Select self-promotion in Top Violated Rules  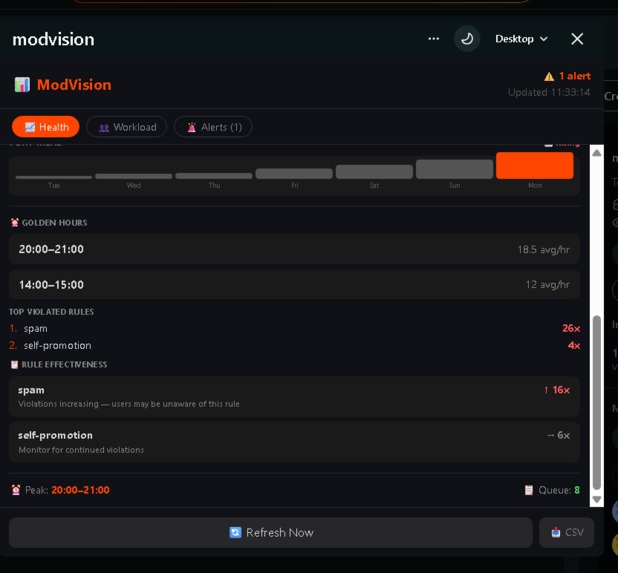tap(58, 346)
